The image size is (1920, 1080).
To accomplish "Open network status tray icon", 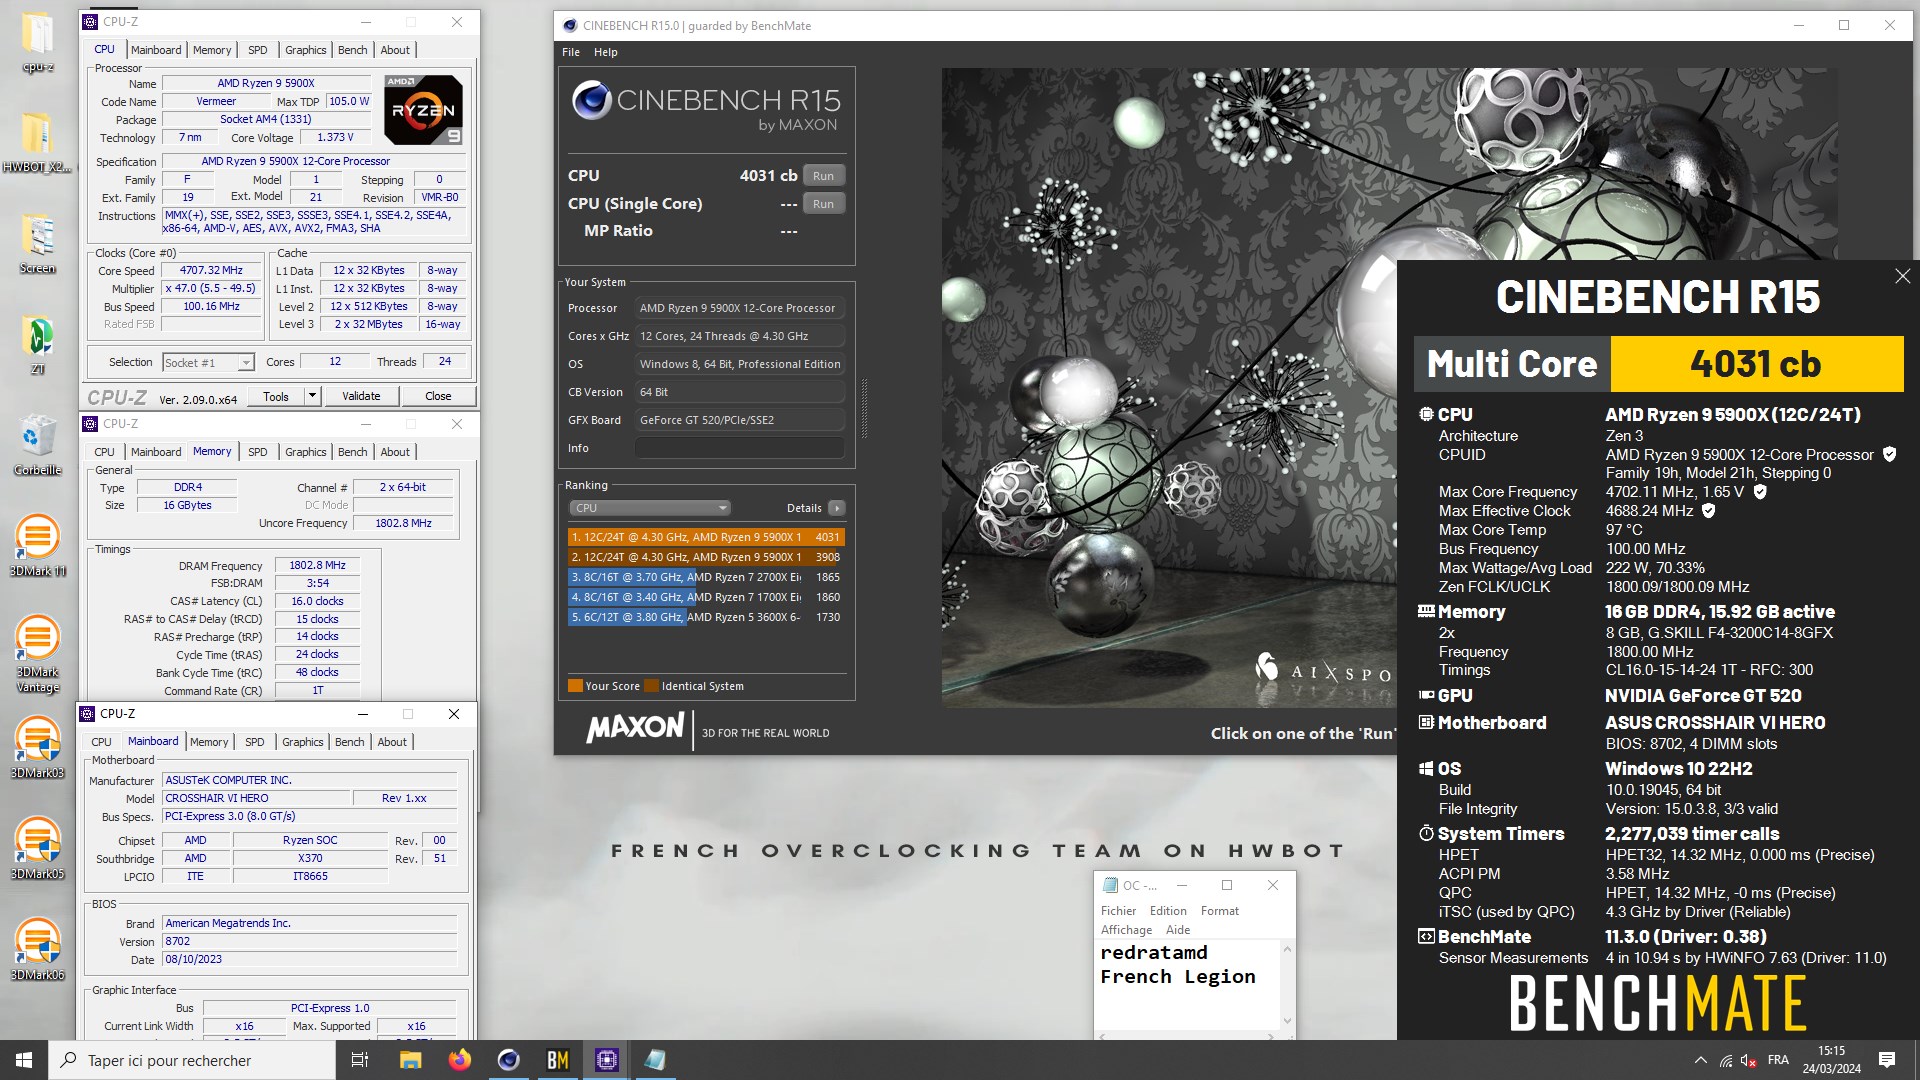I will [x=1726, y=1060].
